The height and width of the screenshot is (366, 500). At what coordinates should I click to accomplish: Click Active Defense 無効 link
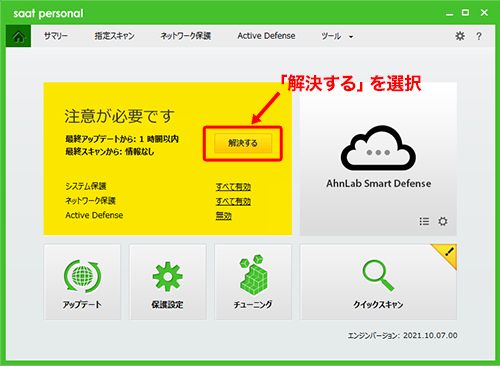pos(223,216)
